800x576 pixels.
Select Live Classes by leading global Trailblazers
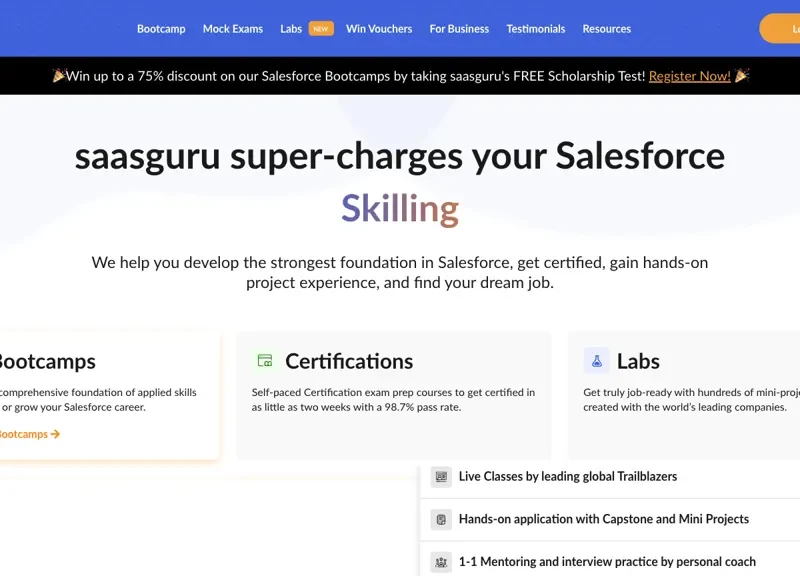tap(568, 477)
